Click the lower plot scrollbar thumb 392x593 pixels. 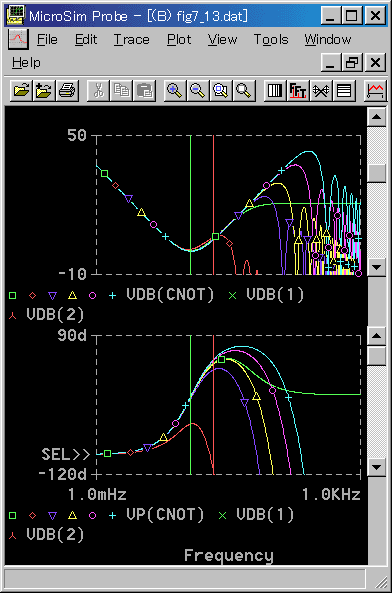pyautogui.click(x=377, y=355)
